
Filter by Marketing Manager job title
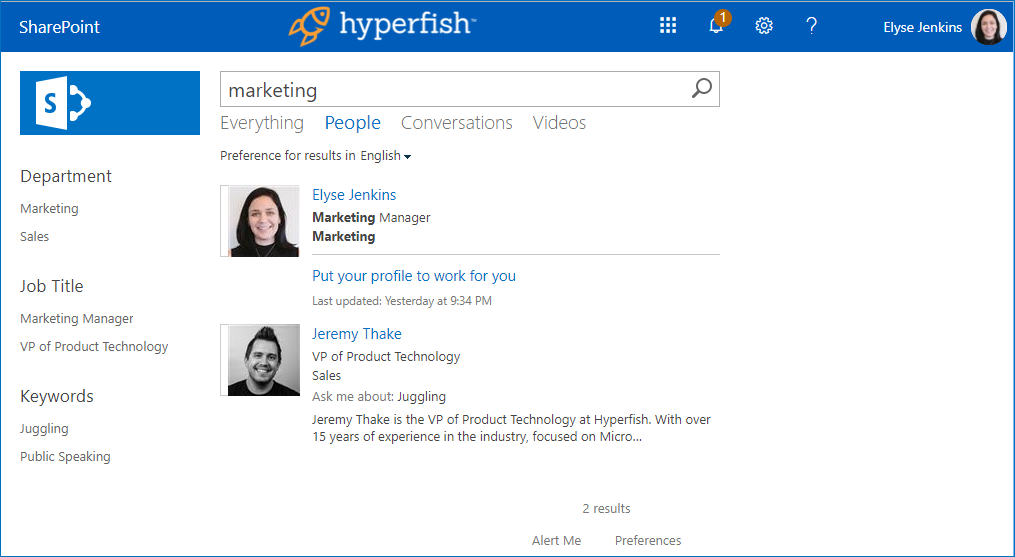coord(76,319)
